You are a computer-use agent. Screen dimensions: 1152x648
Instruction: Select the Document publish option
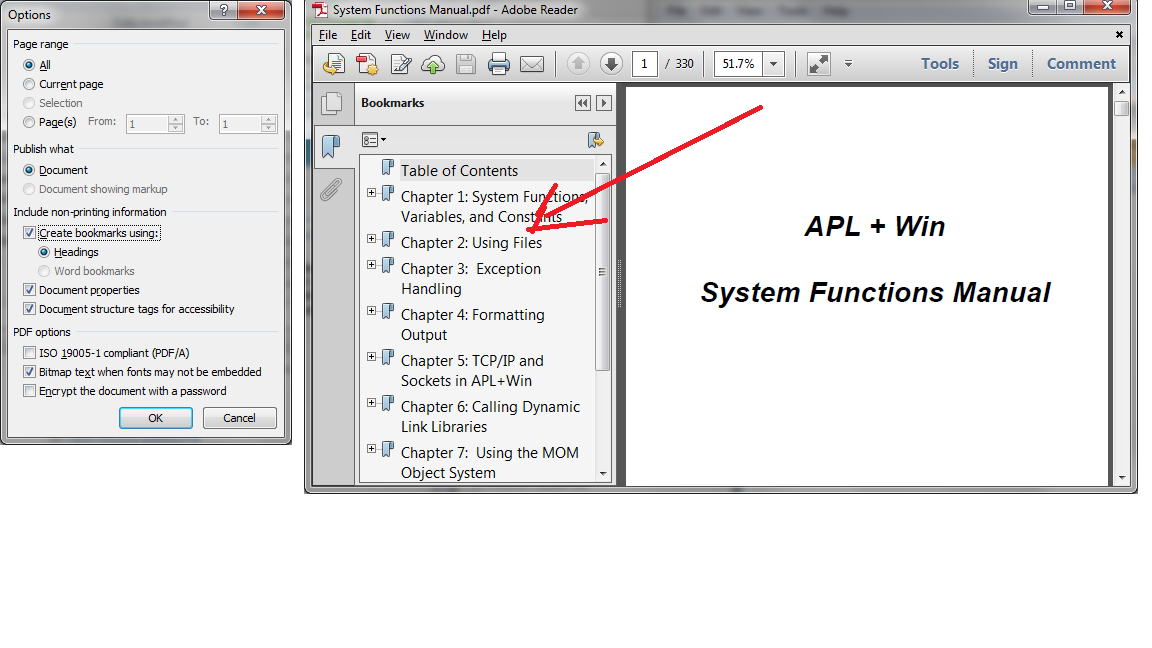[29, 170]
